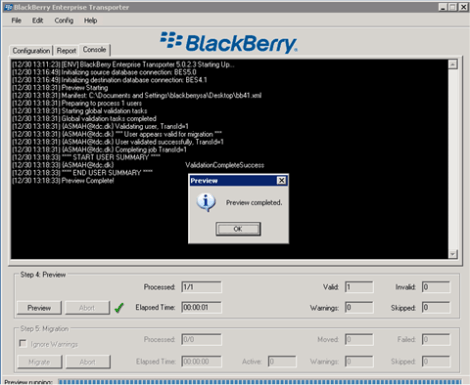Click the Failed count field
The image size is (470, 385).
click(436, 340)
